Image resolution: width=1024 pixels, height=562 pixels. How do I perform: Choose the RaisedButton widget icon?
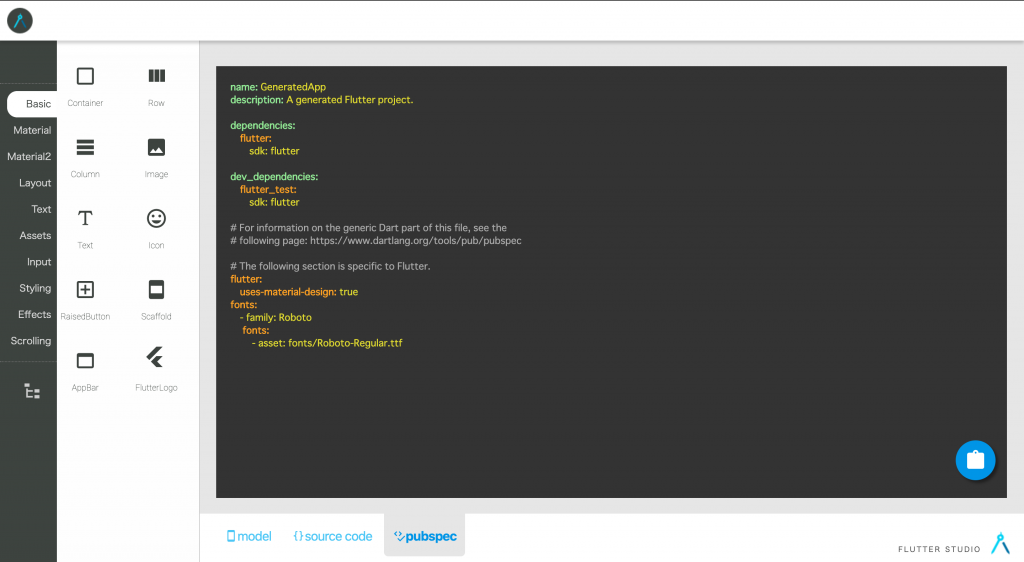tap(85, 289)
